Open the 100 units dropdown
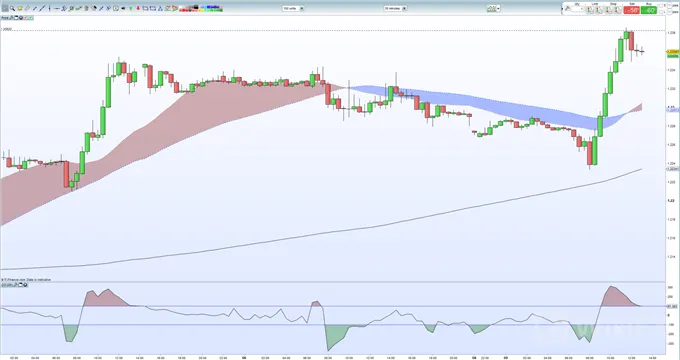The width and height of the screenshot is (680, 360). pyautogui.click(x=294, y=8)
